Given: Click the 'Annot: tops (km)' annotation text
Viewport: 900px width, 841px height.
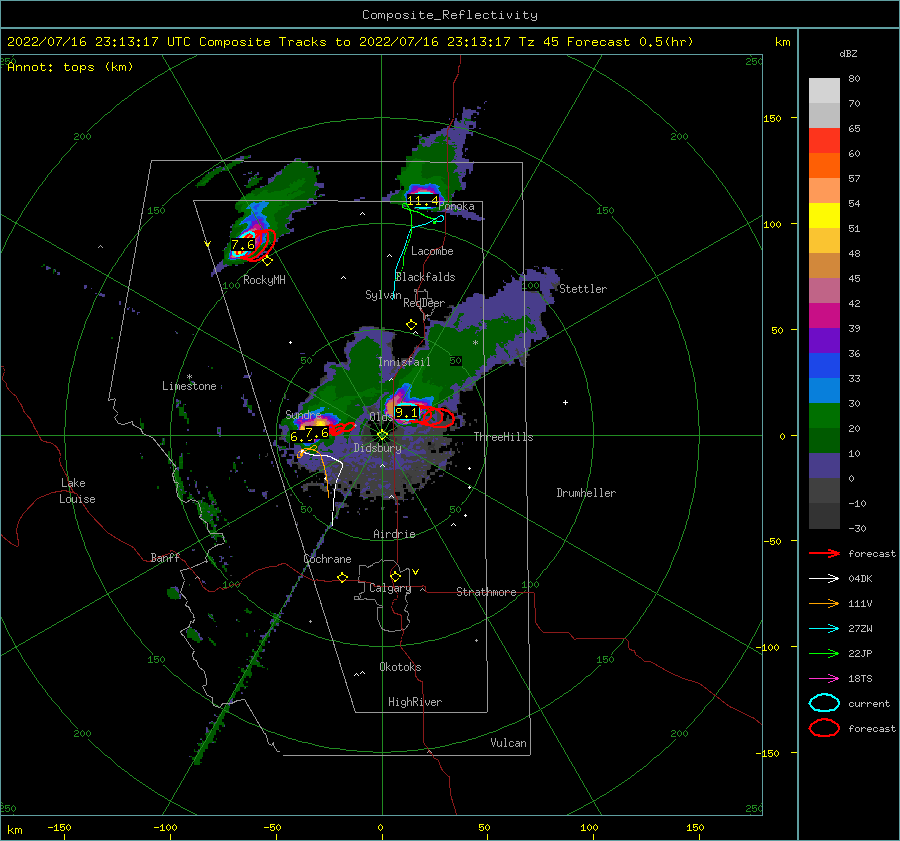Looking at the screenshot, I should [x=70, y=67].
